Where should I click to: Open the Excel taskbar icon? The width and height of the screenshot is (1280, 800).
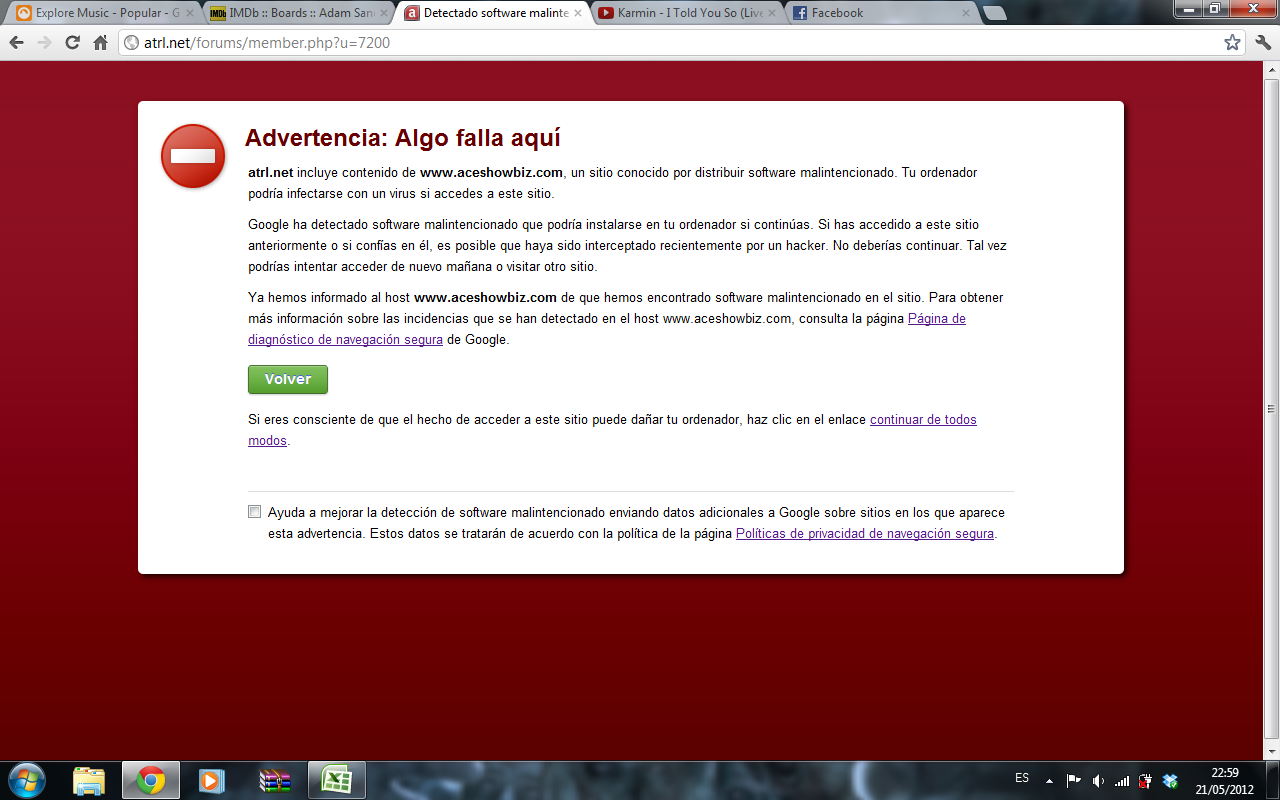coord(336,780)
